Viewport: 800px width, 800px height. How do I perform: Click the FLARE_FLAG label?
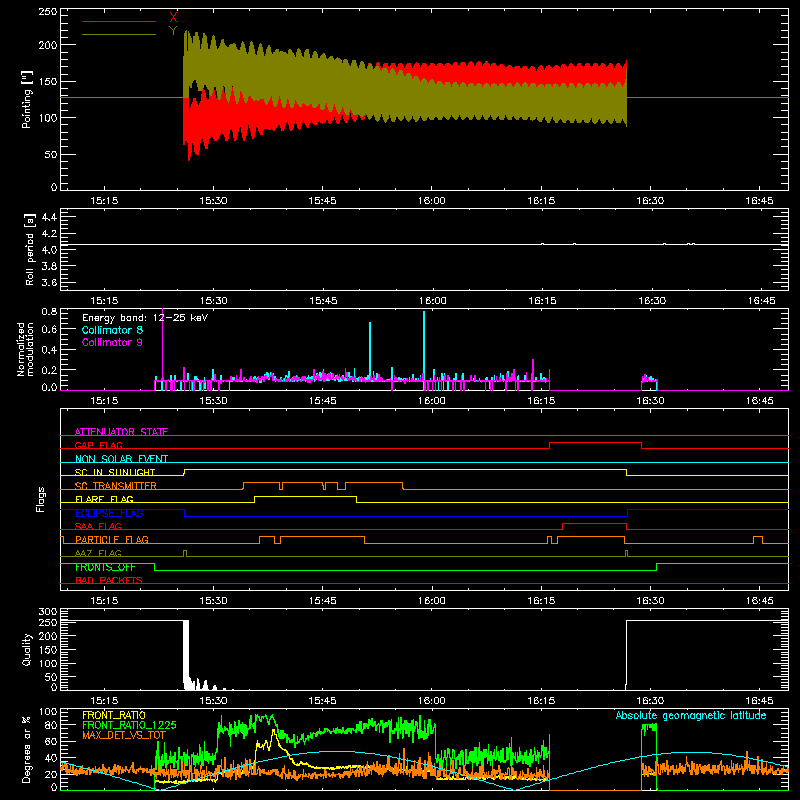tap(104, 499)
